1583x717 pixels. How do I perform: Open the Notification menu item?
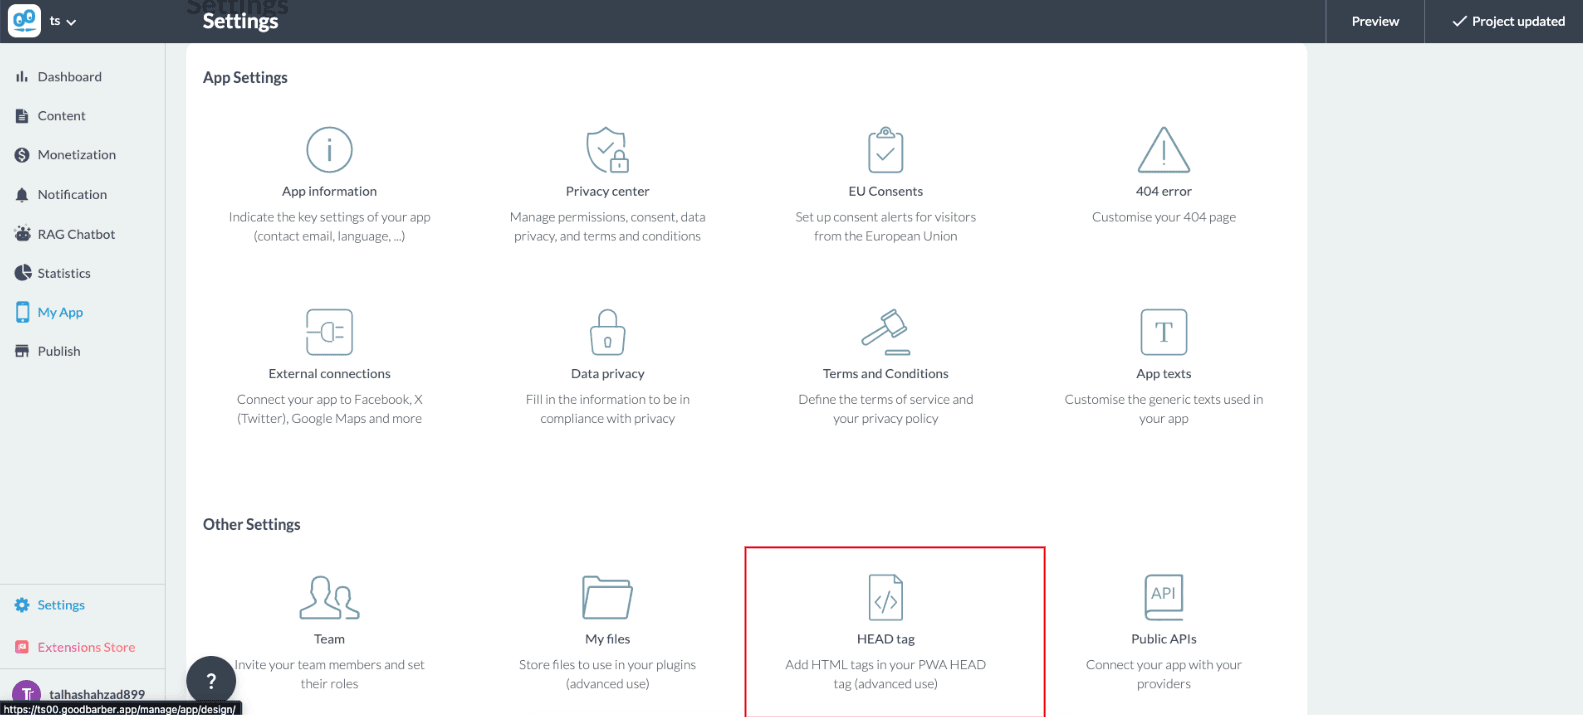tap(72, 195)
